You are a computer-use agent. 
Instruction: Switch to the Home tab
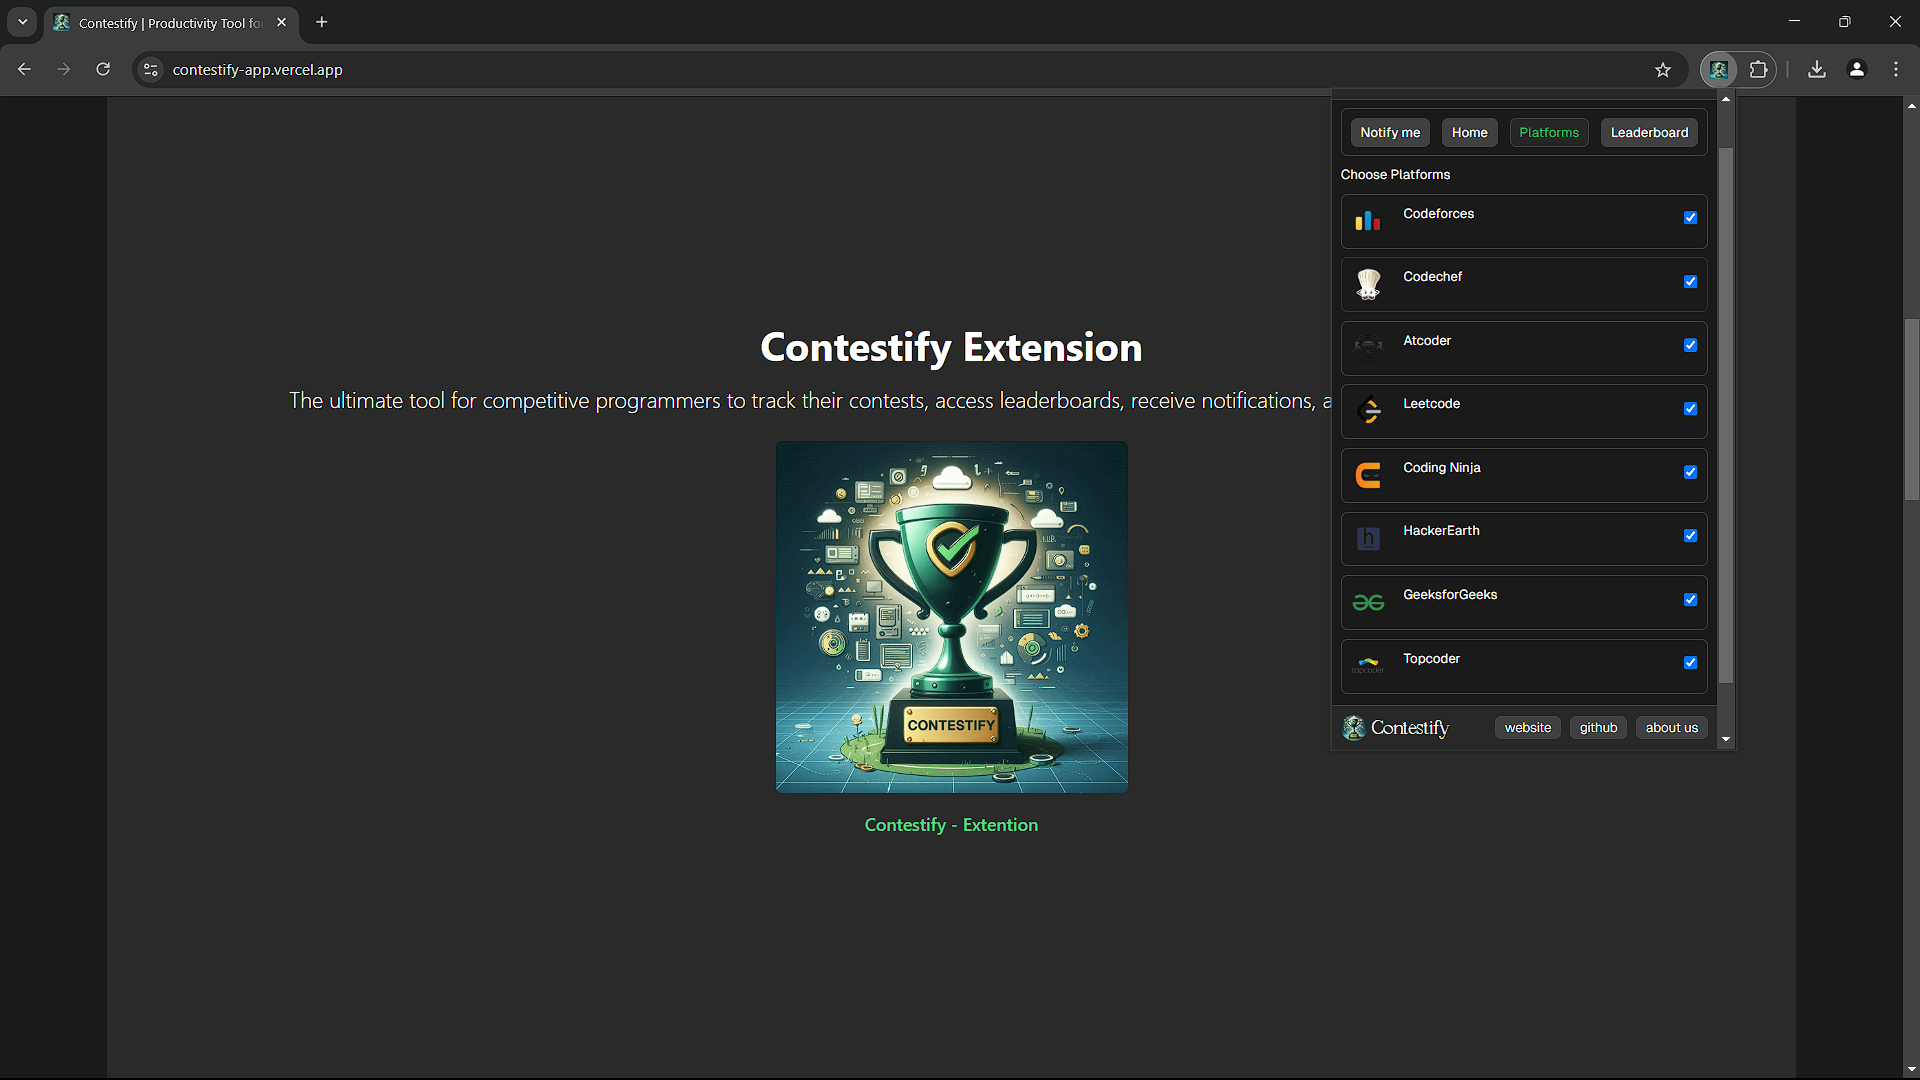pos(1469,133)
